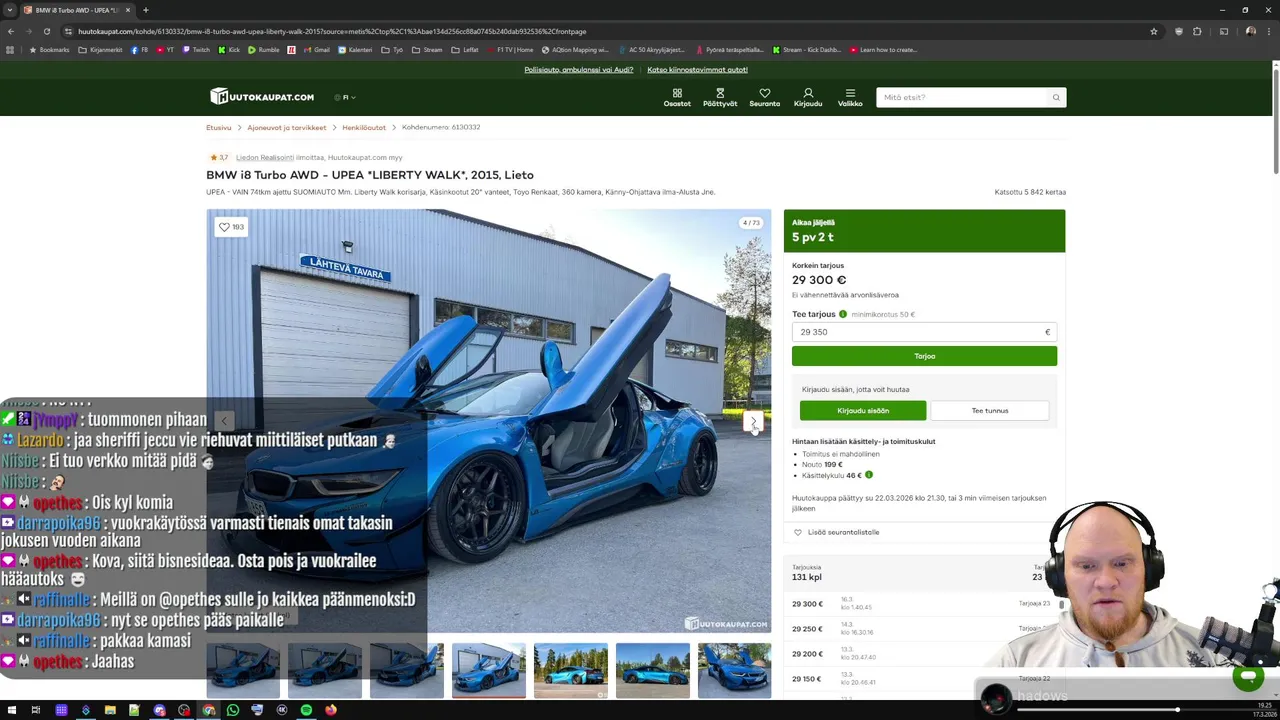Viewport: 1280px width, 720px height.
Task: Close the BMW i8 Turbo tab
Action: point(130,10)
